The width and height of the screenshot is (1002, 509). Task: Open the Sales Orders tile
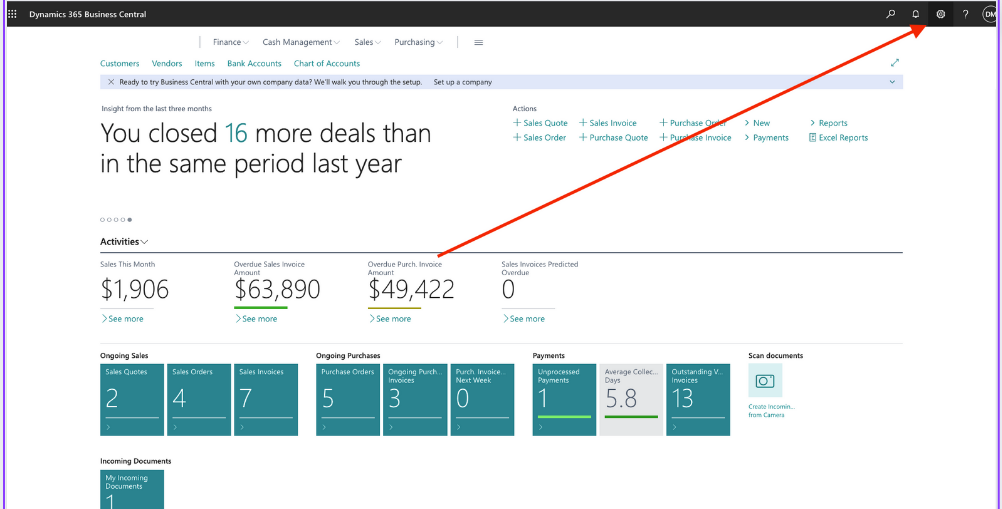tap(198, 399)
